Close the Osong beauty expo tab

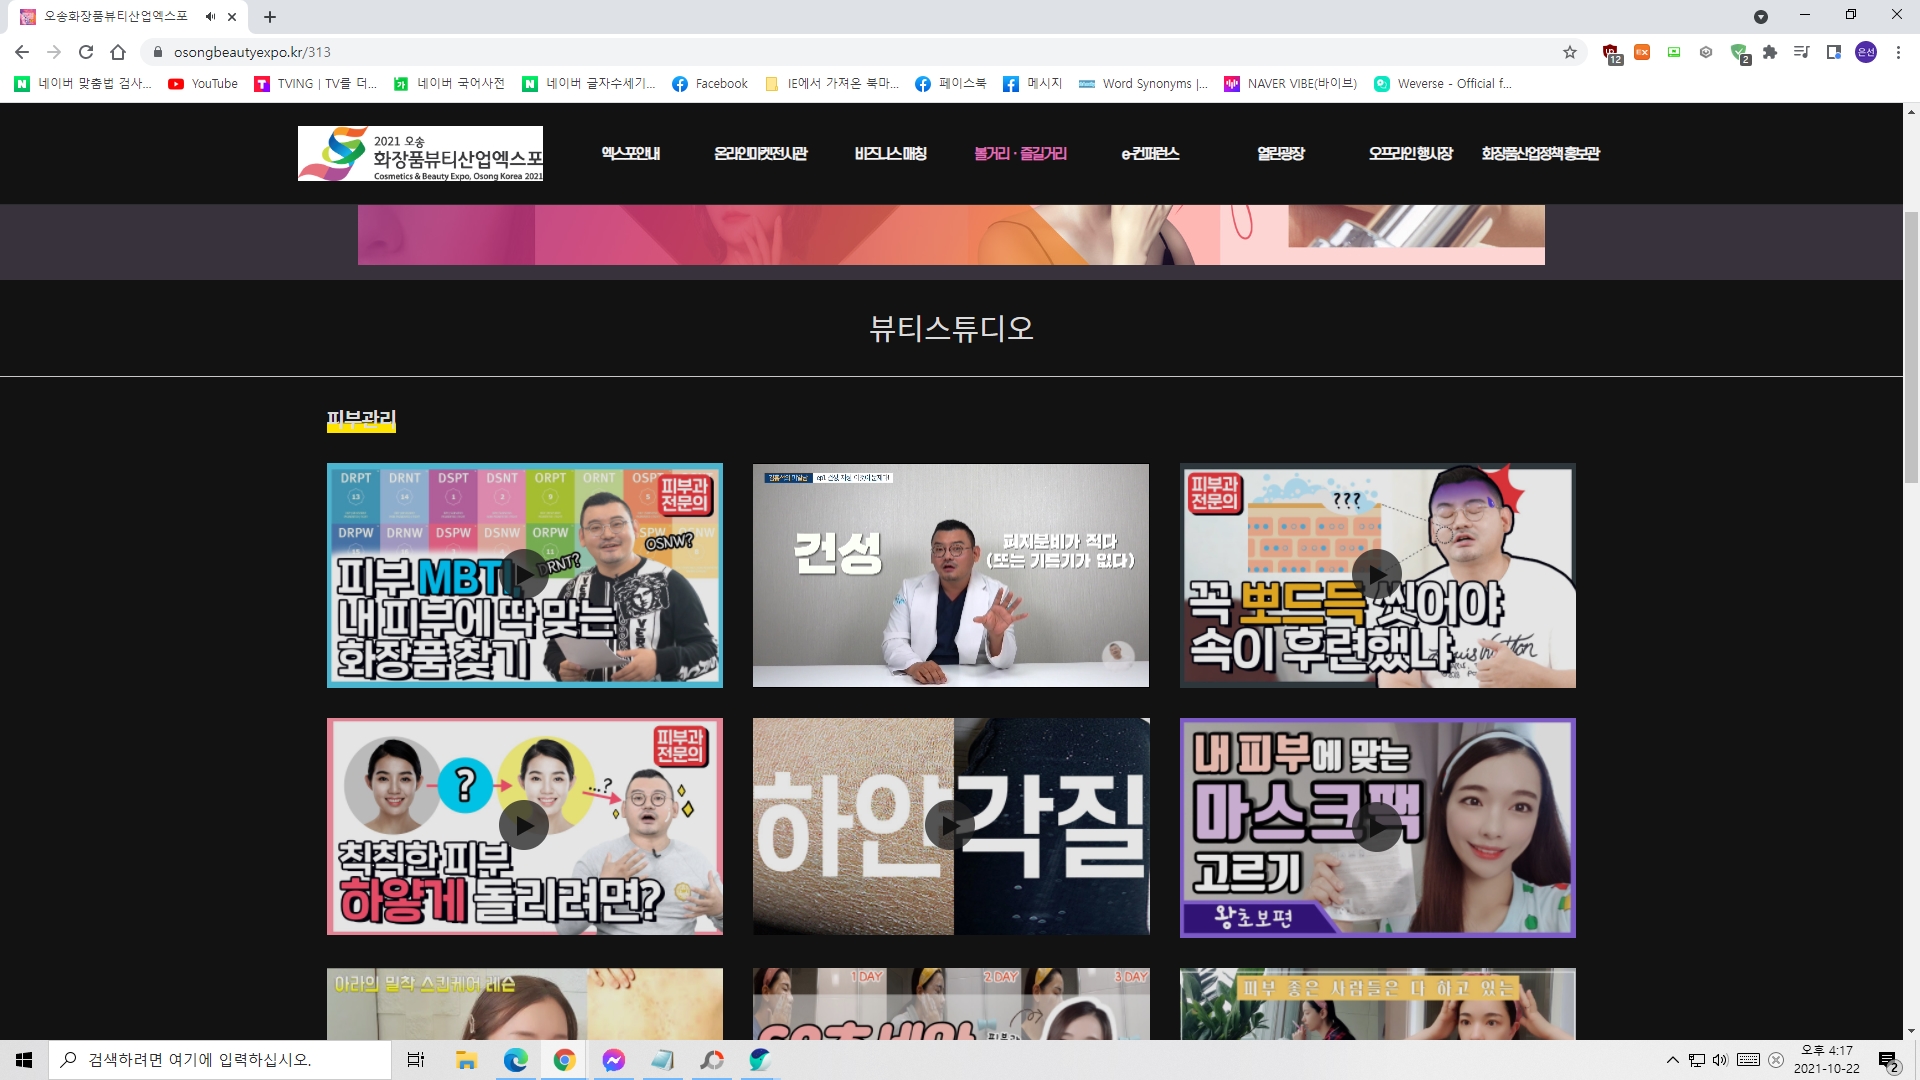[x=232, y=17]
